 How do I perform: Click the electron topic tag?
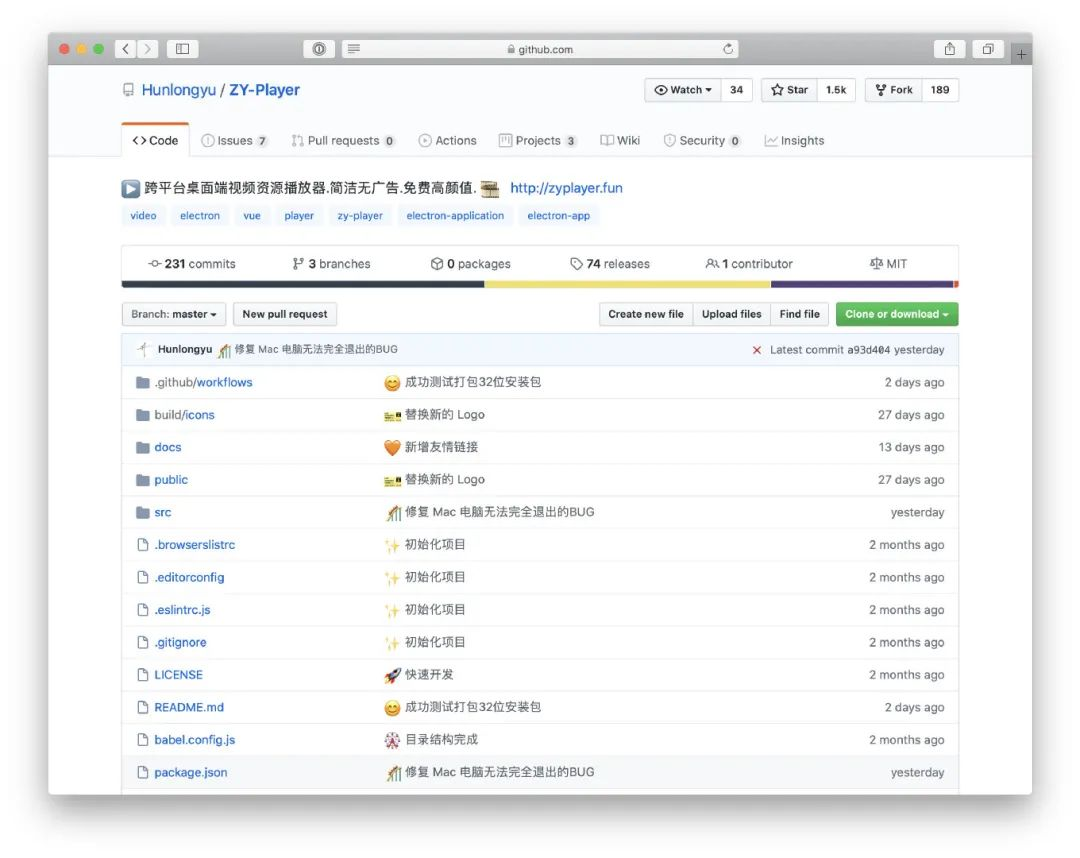200,216
